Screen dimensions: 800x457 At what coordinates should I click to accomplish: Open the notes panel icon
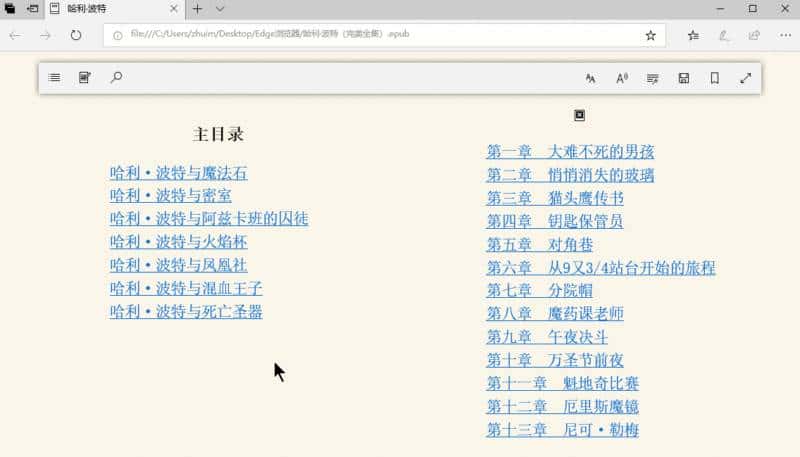(x=85, y=78)
